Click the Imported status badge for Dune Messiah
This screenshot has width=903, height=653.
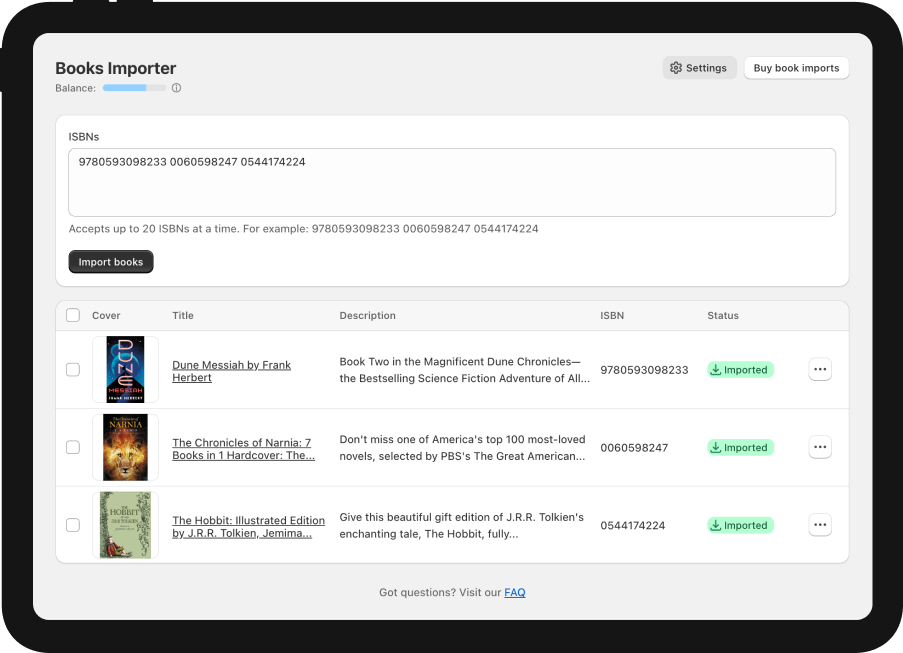pyautogui.click(x=740, y=370)
